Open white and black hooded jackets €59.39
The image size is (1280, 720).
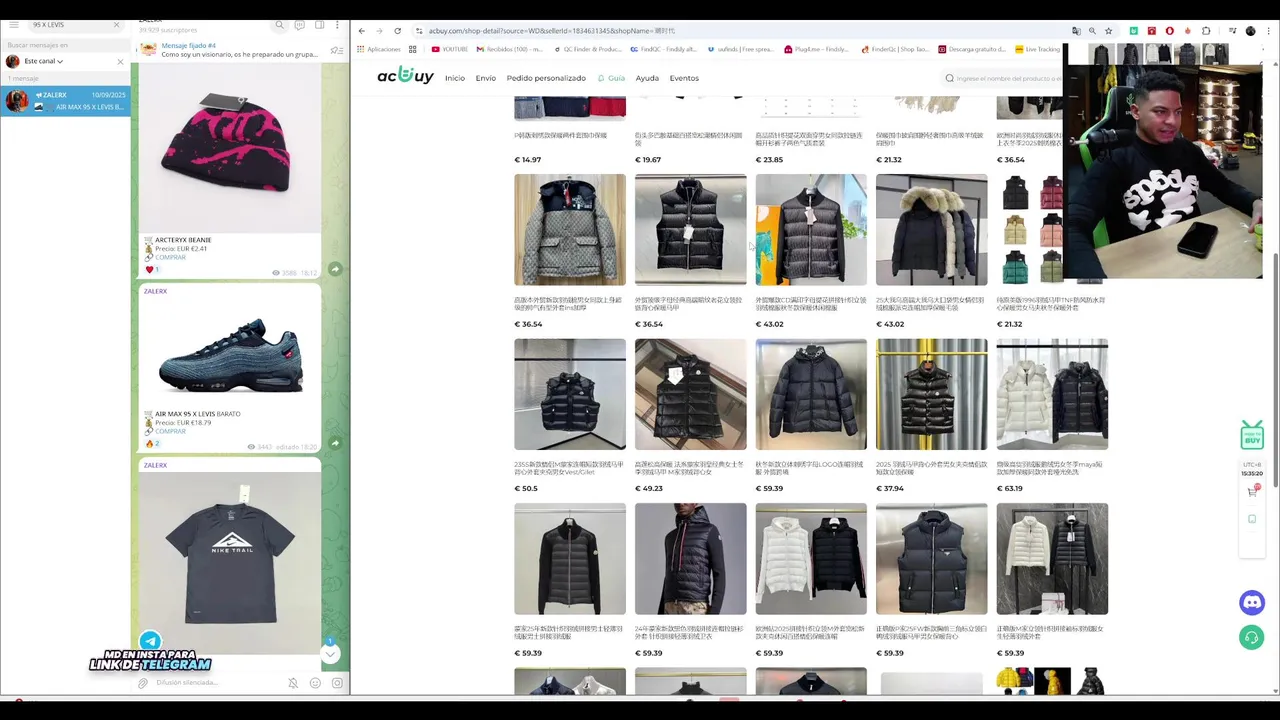[811, 559]
